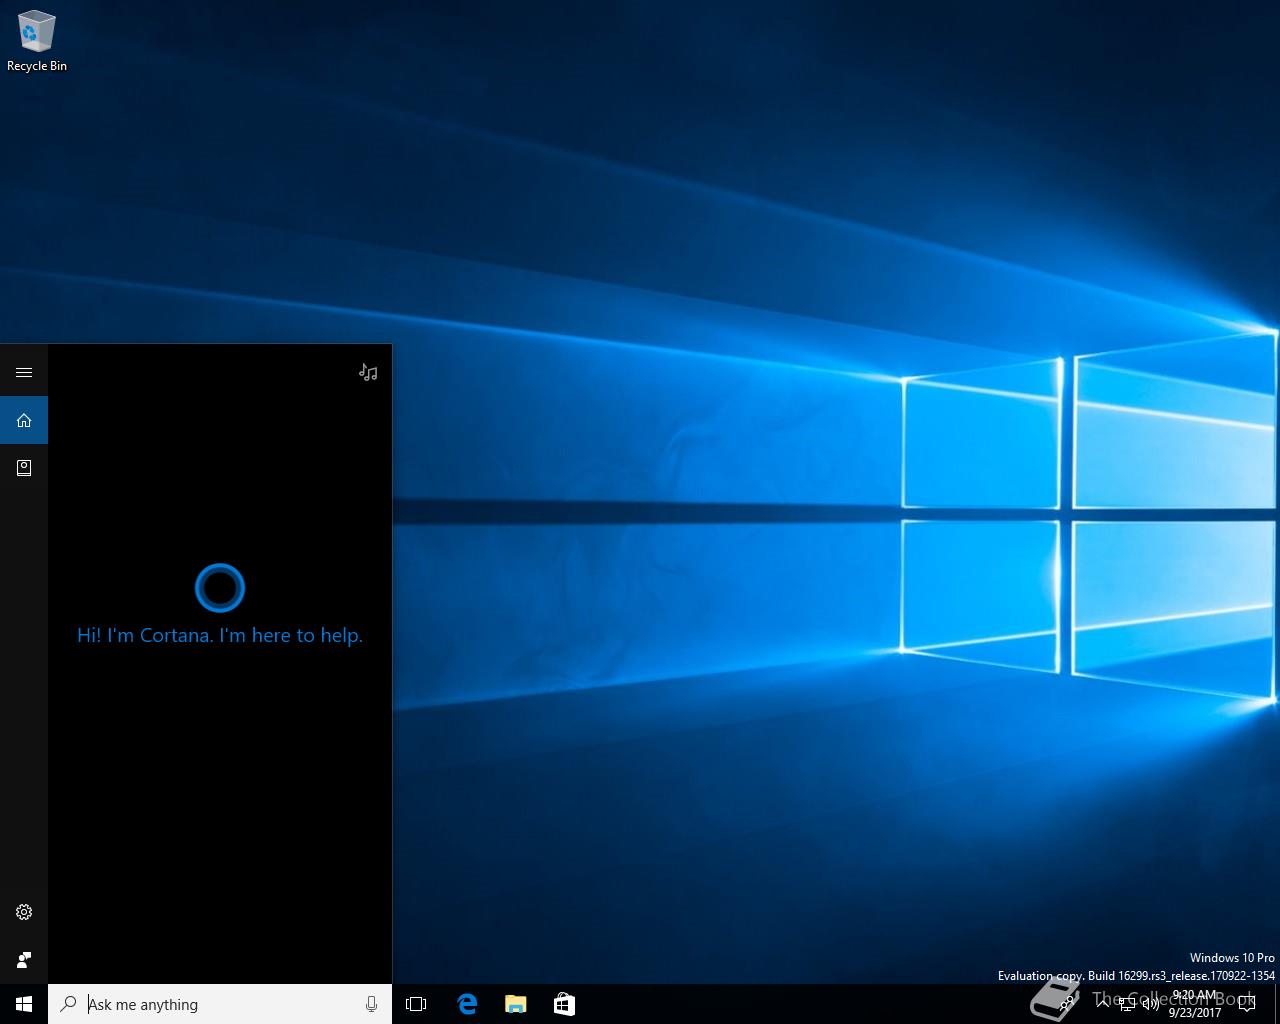The height and width of the screenshot is (1024, 1280).
Task: Open Microsoft Store from the taskbar
Action: [564, 1004]
